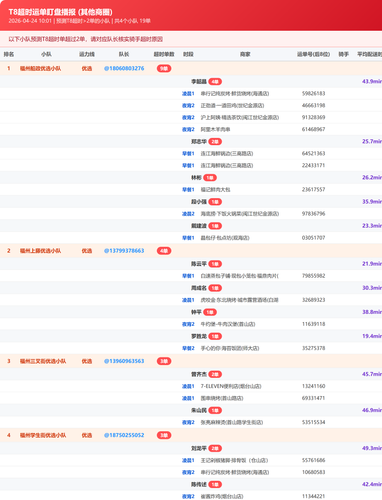Click the 超时单数 column header
The height and width of the screenshot is (500, 382).
coord(164,54)
